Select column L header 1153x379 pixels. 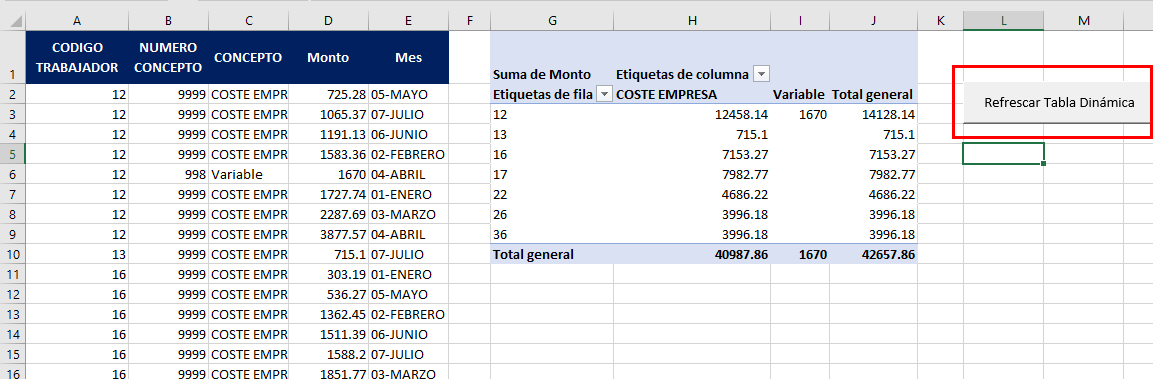click(x=1003, y=21)
